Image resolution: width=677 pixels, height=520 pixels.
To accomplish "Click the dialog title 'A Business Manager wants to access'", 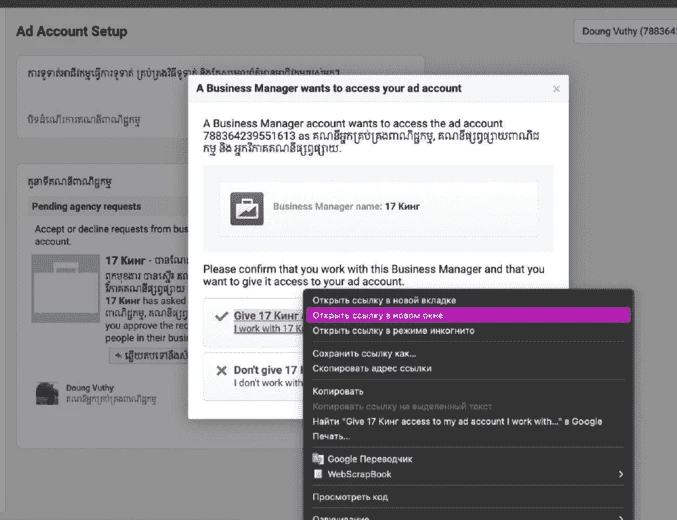I will [329, 88].
